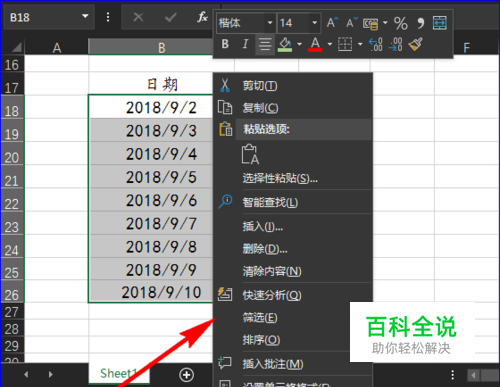Viewport: 500px width, 387px height.
Task: Click cell with date 2018/9/5
Action: [151, 177]
